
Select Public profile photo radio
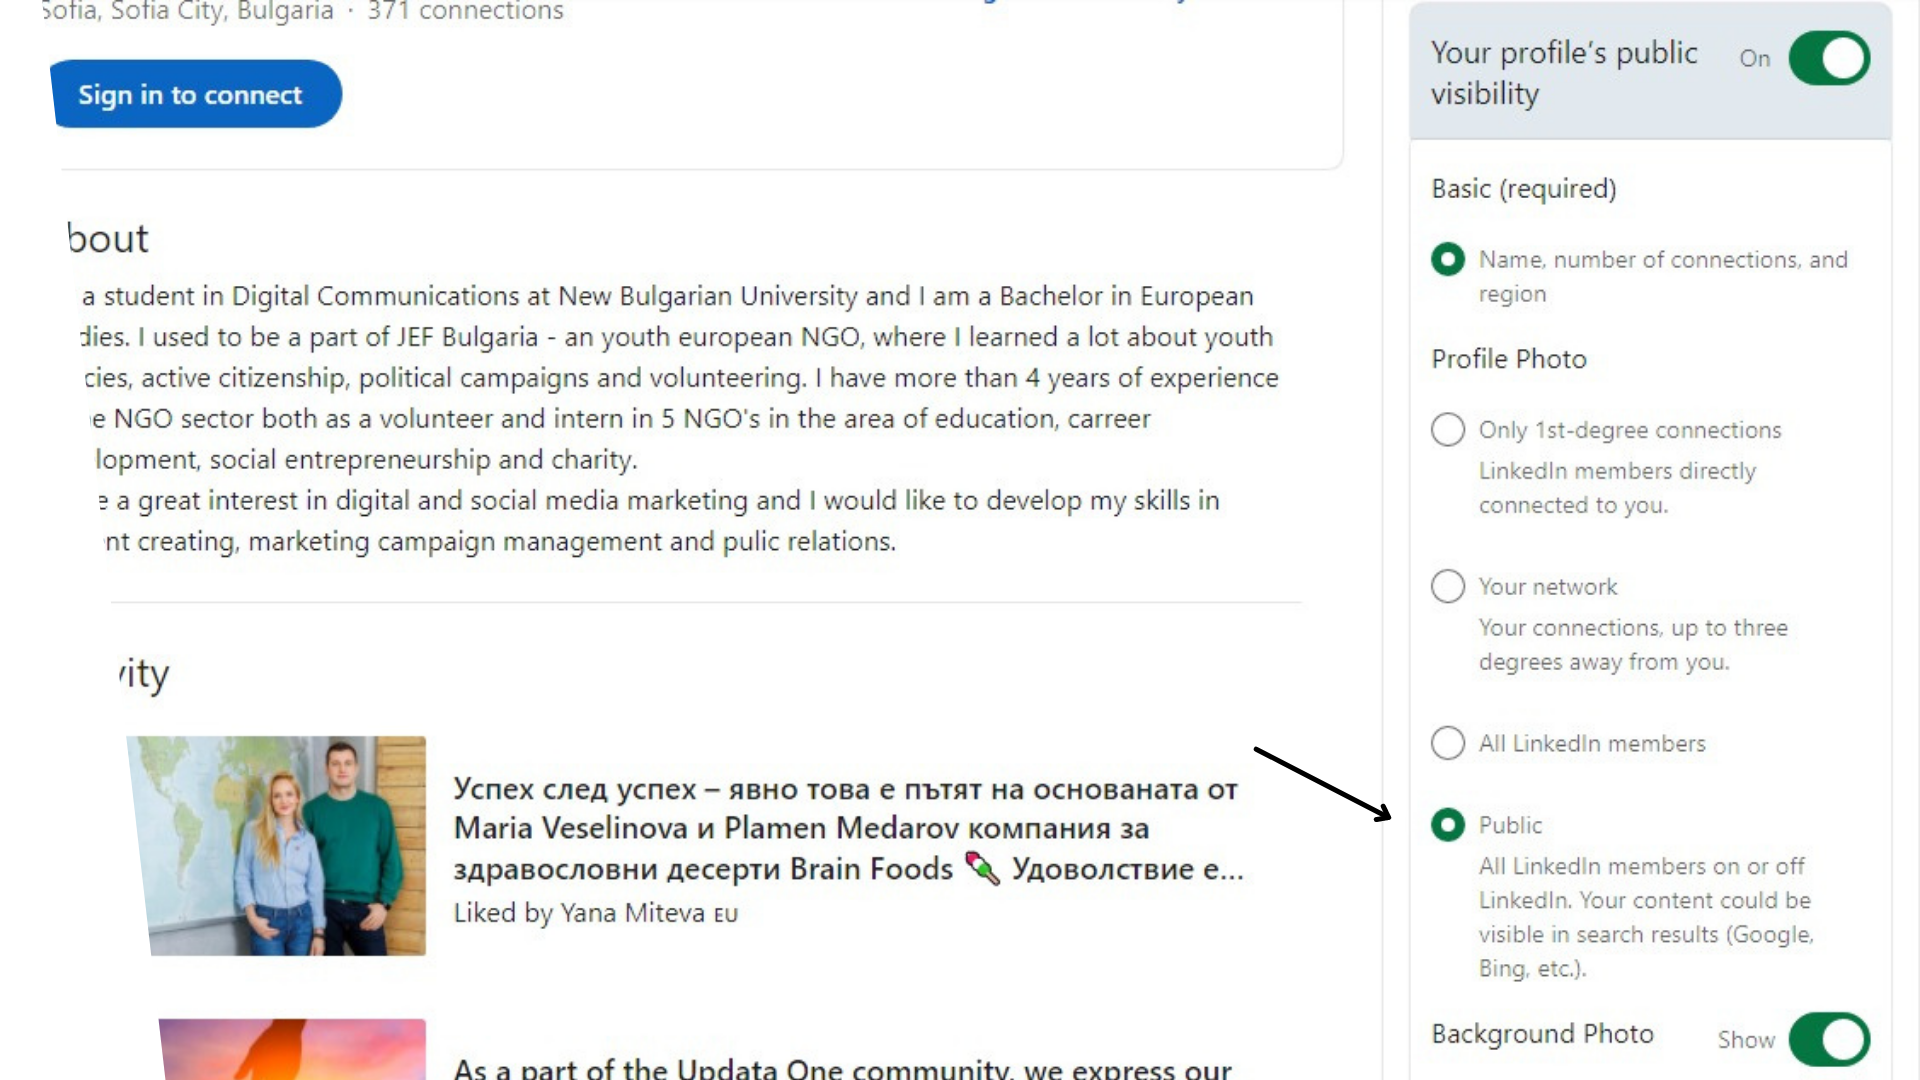click(1447, 825)
